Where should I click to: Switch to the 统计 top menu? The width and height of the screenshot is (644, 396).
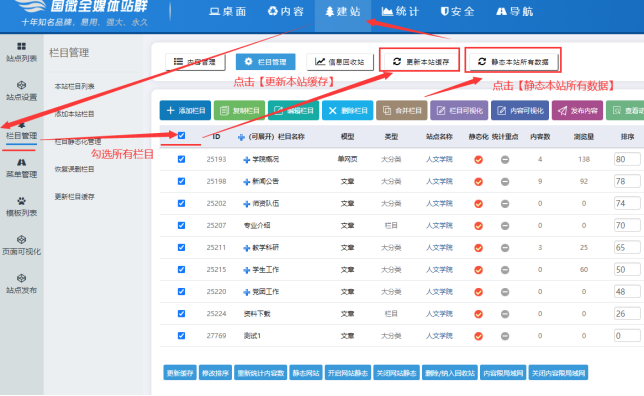400,12
